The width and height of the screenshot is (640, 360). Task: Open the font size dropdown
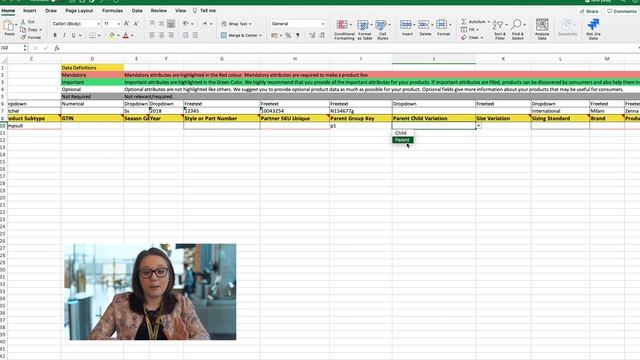(119, 24)
